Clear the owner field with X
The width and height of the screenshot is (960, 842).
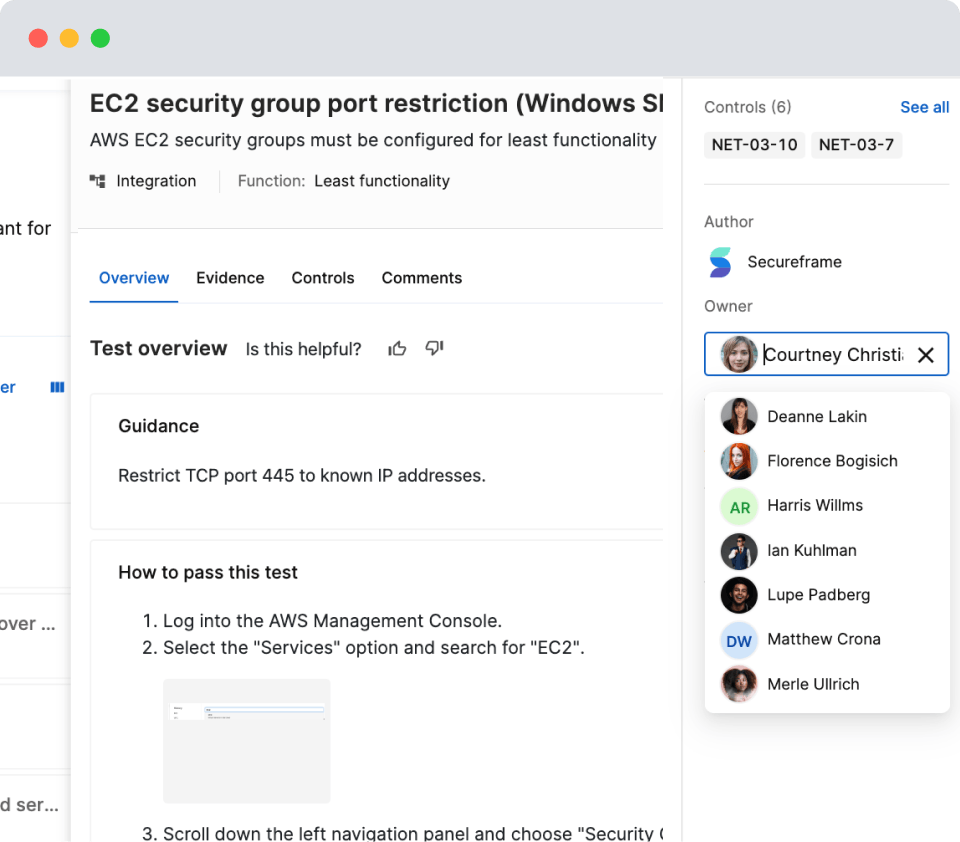[x=926, y=355]
